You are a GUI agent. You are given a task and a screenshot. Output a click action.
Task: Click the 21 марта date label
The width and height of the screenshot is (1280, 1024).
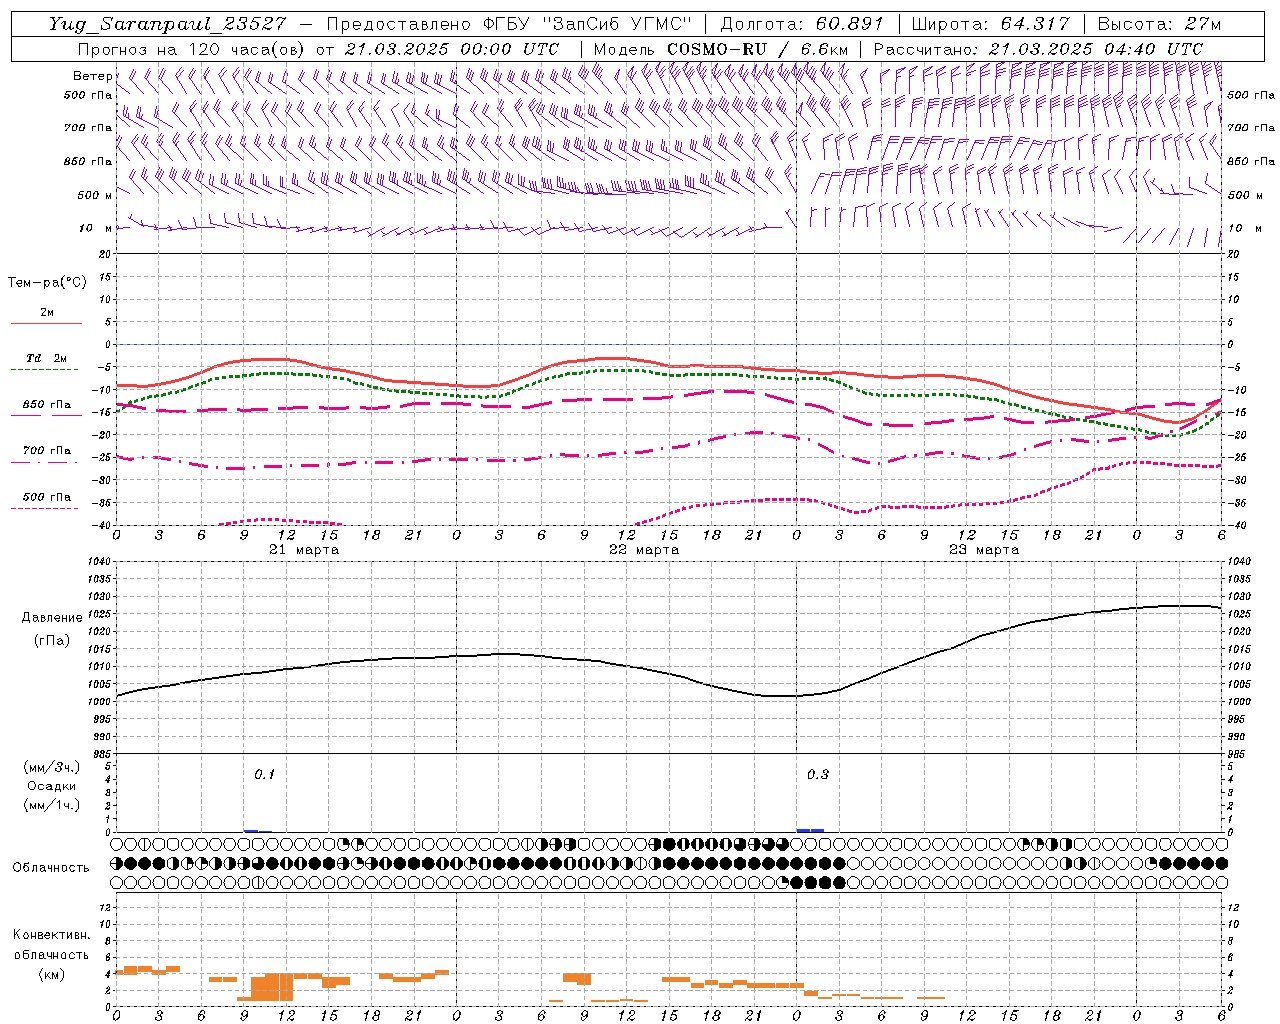(304, 550)
